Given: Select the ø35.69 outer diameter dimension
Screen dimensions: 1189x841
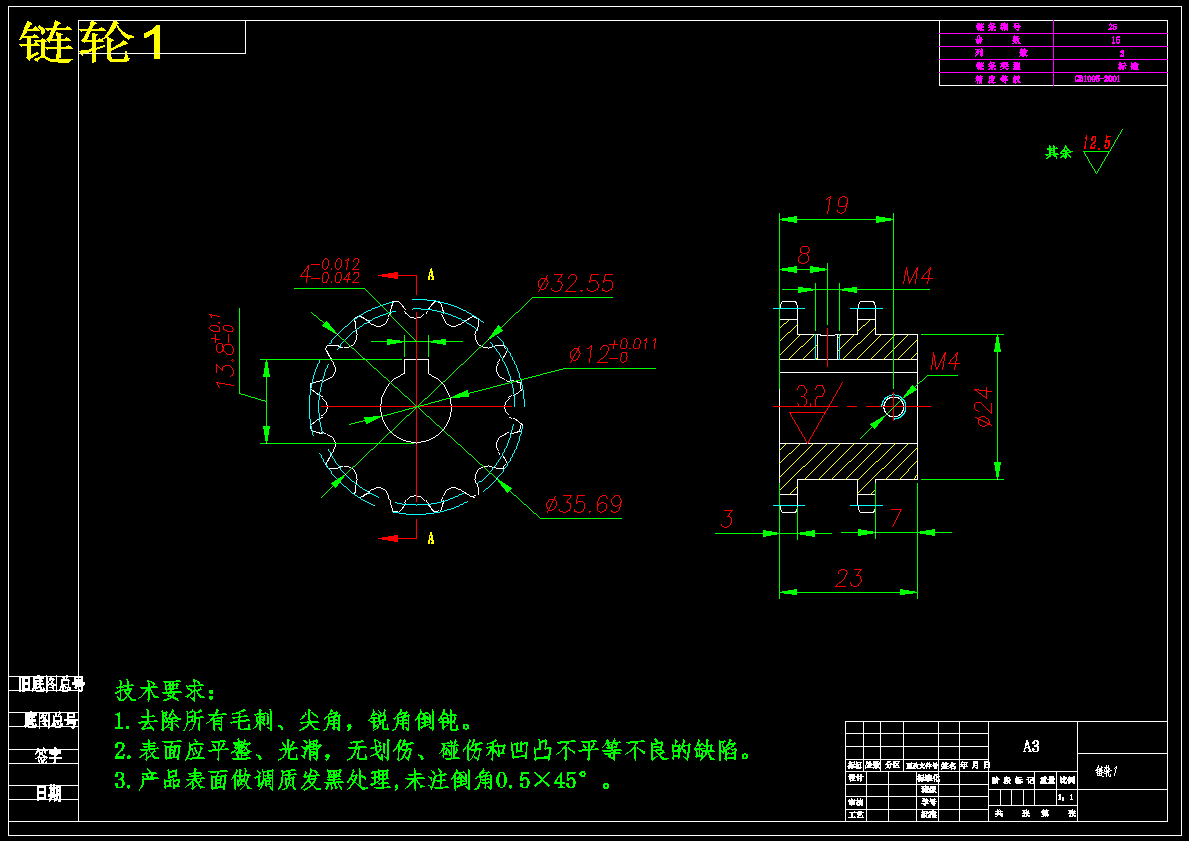Looking at the screenshot, I should pos(584,504).
